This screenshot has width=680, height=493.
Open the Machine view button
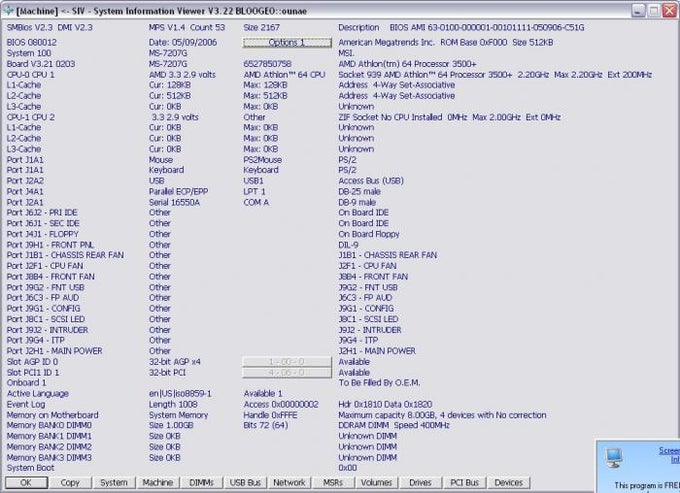[x=158, y=483]
